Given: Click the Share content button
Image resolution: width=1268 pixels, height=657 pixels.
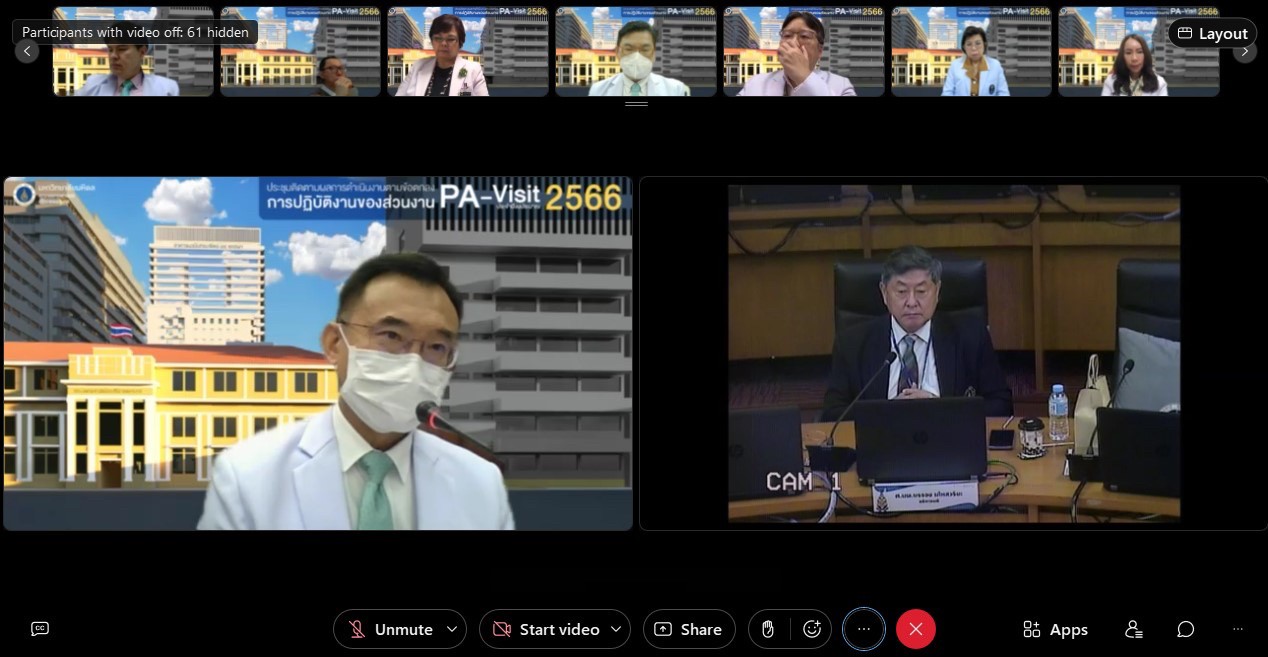Looking at the screenshot, I should click(688, 629).
